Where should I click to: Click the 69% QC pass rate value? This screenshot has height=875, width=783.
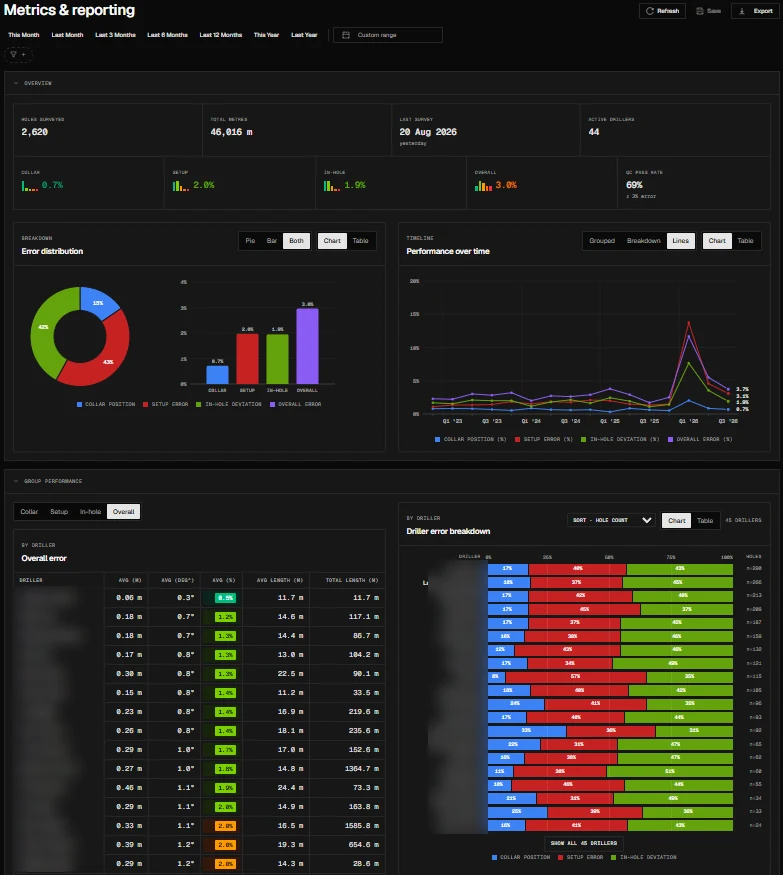click(634, 185)
